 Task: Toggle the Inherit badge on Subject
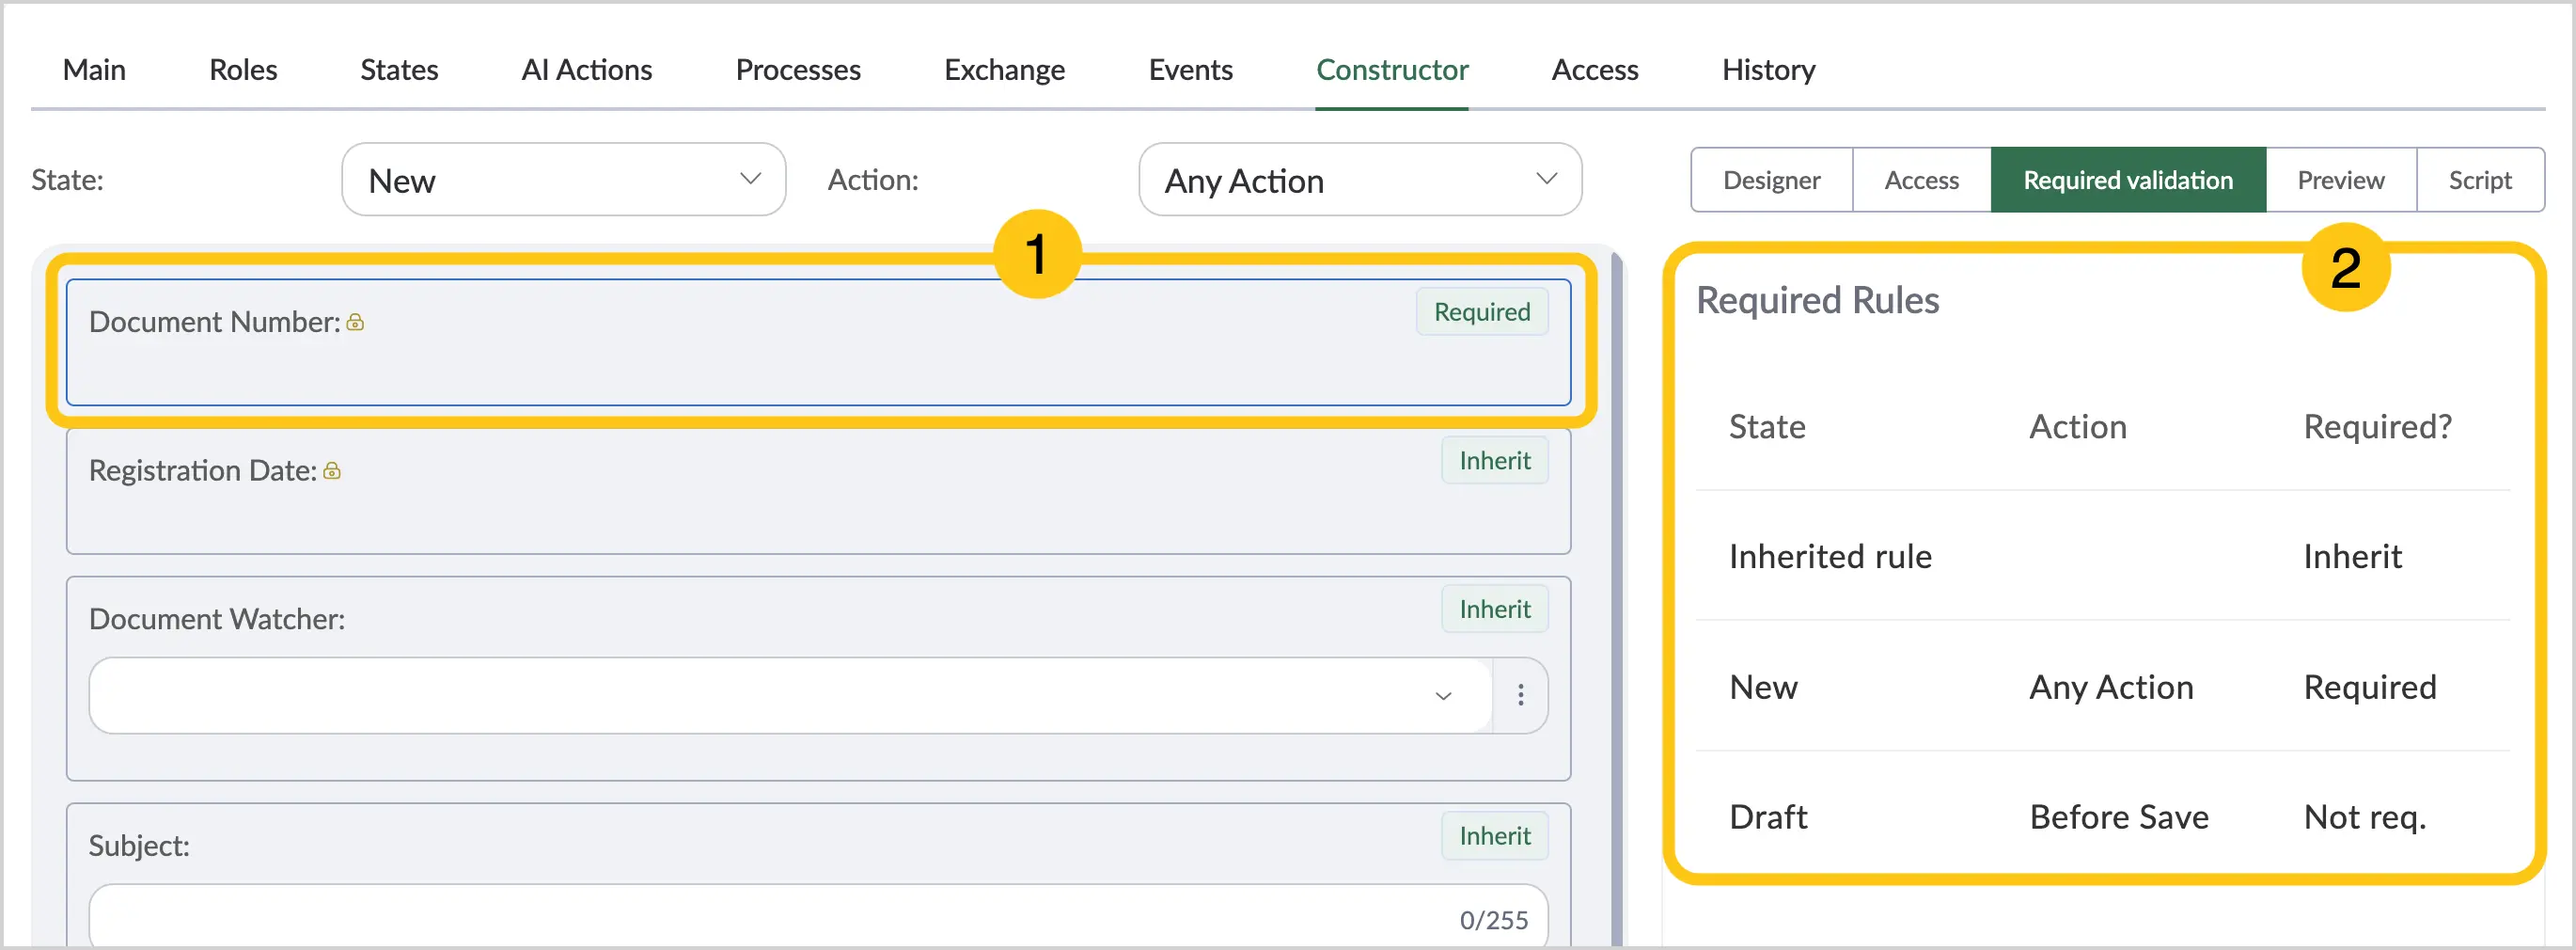coord(1495,836)
